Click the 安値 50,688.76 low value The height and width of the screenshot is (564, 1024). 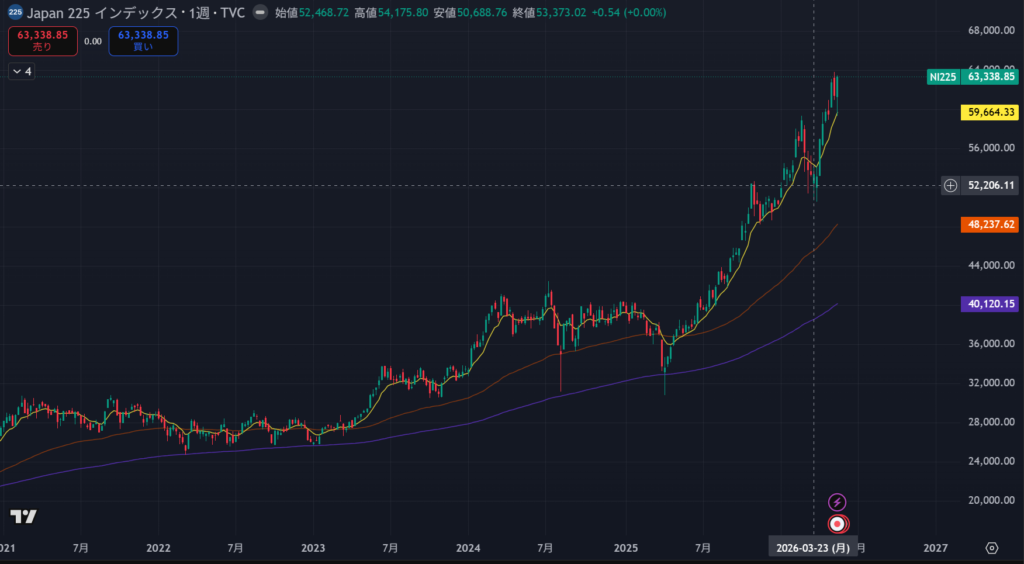[x=470, y=12]
